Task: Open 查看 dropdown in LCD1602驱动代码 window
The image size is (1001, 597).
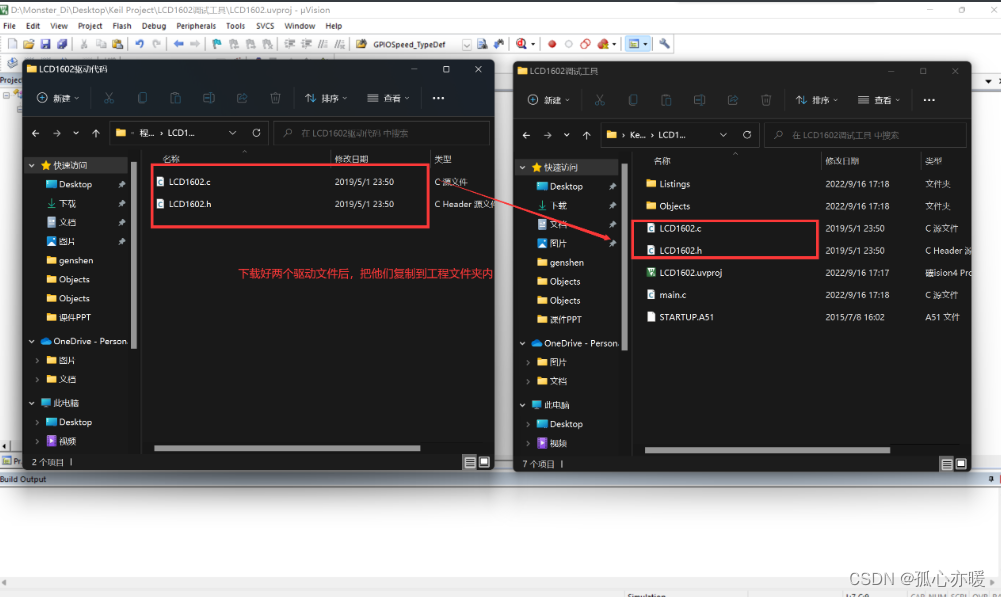Action: point(388,98)
